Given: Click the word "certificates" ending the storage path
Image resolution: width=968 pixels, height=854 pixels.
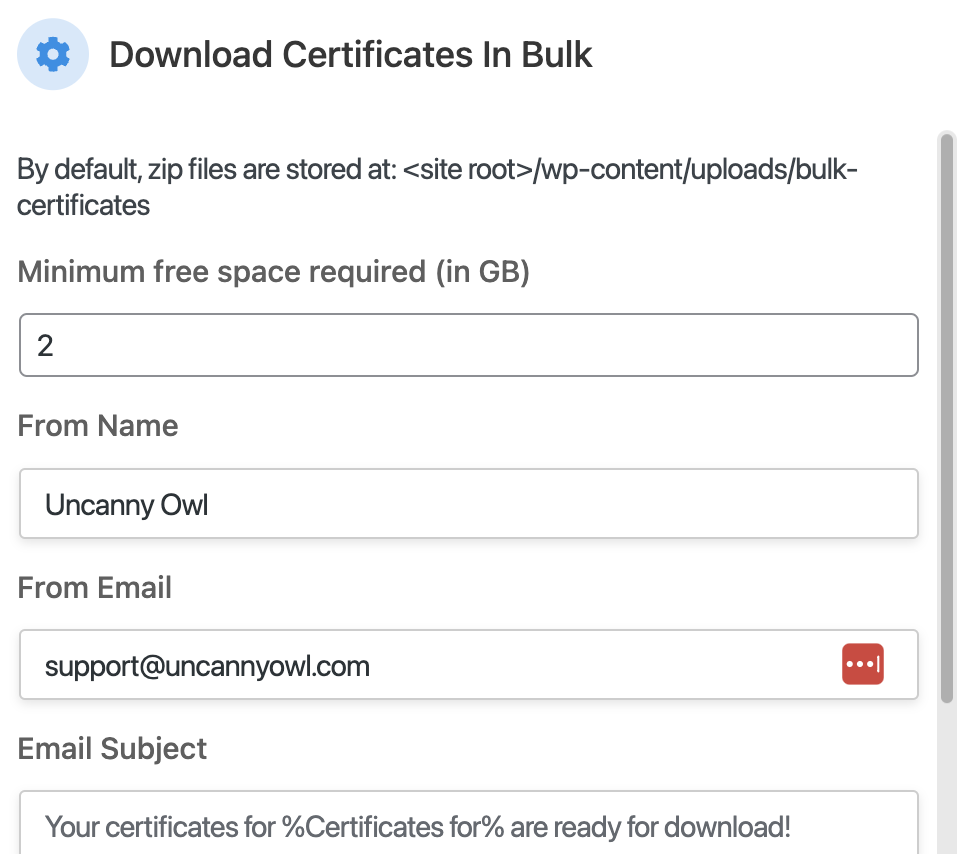Looking at the screenshot, I should pos(84,206).
